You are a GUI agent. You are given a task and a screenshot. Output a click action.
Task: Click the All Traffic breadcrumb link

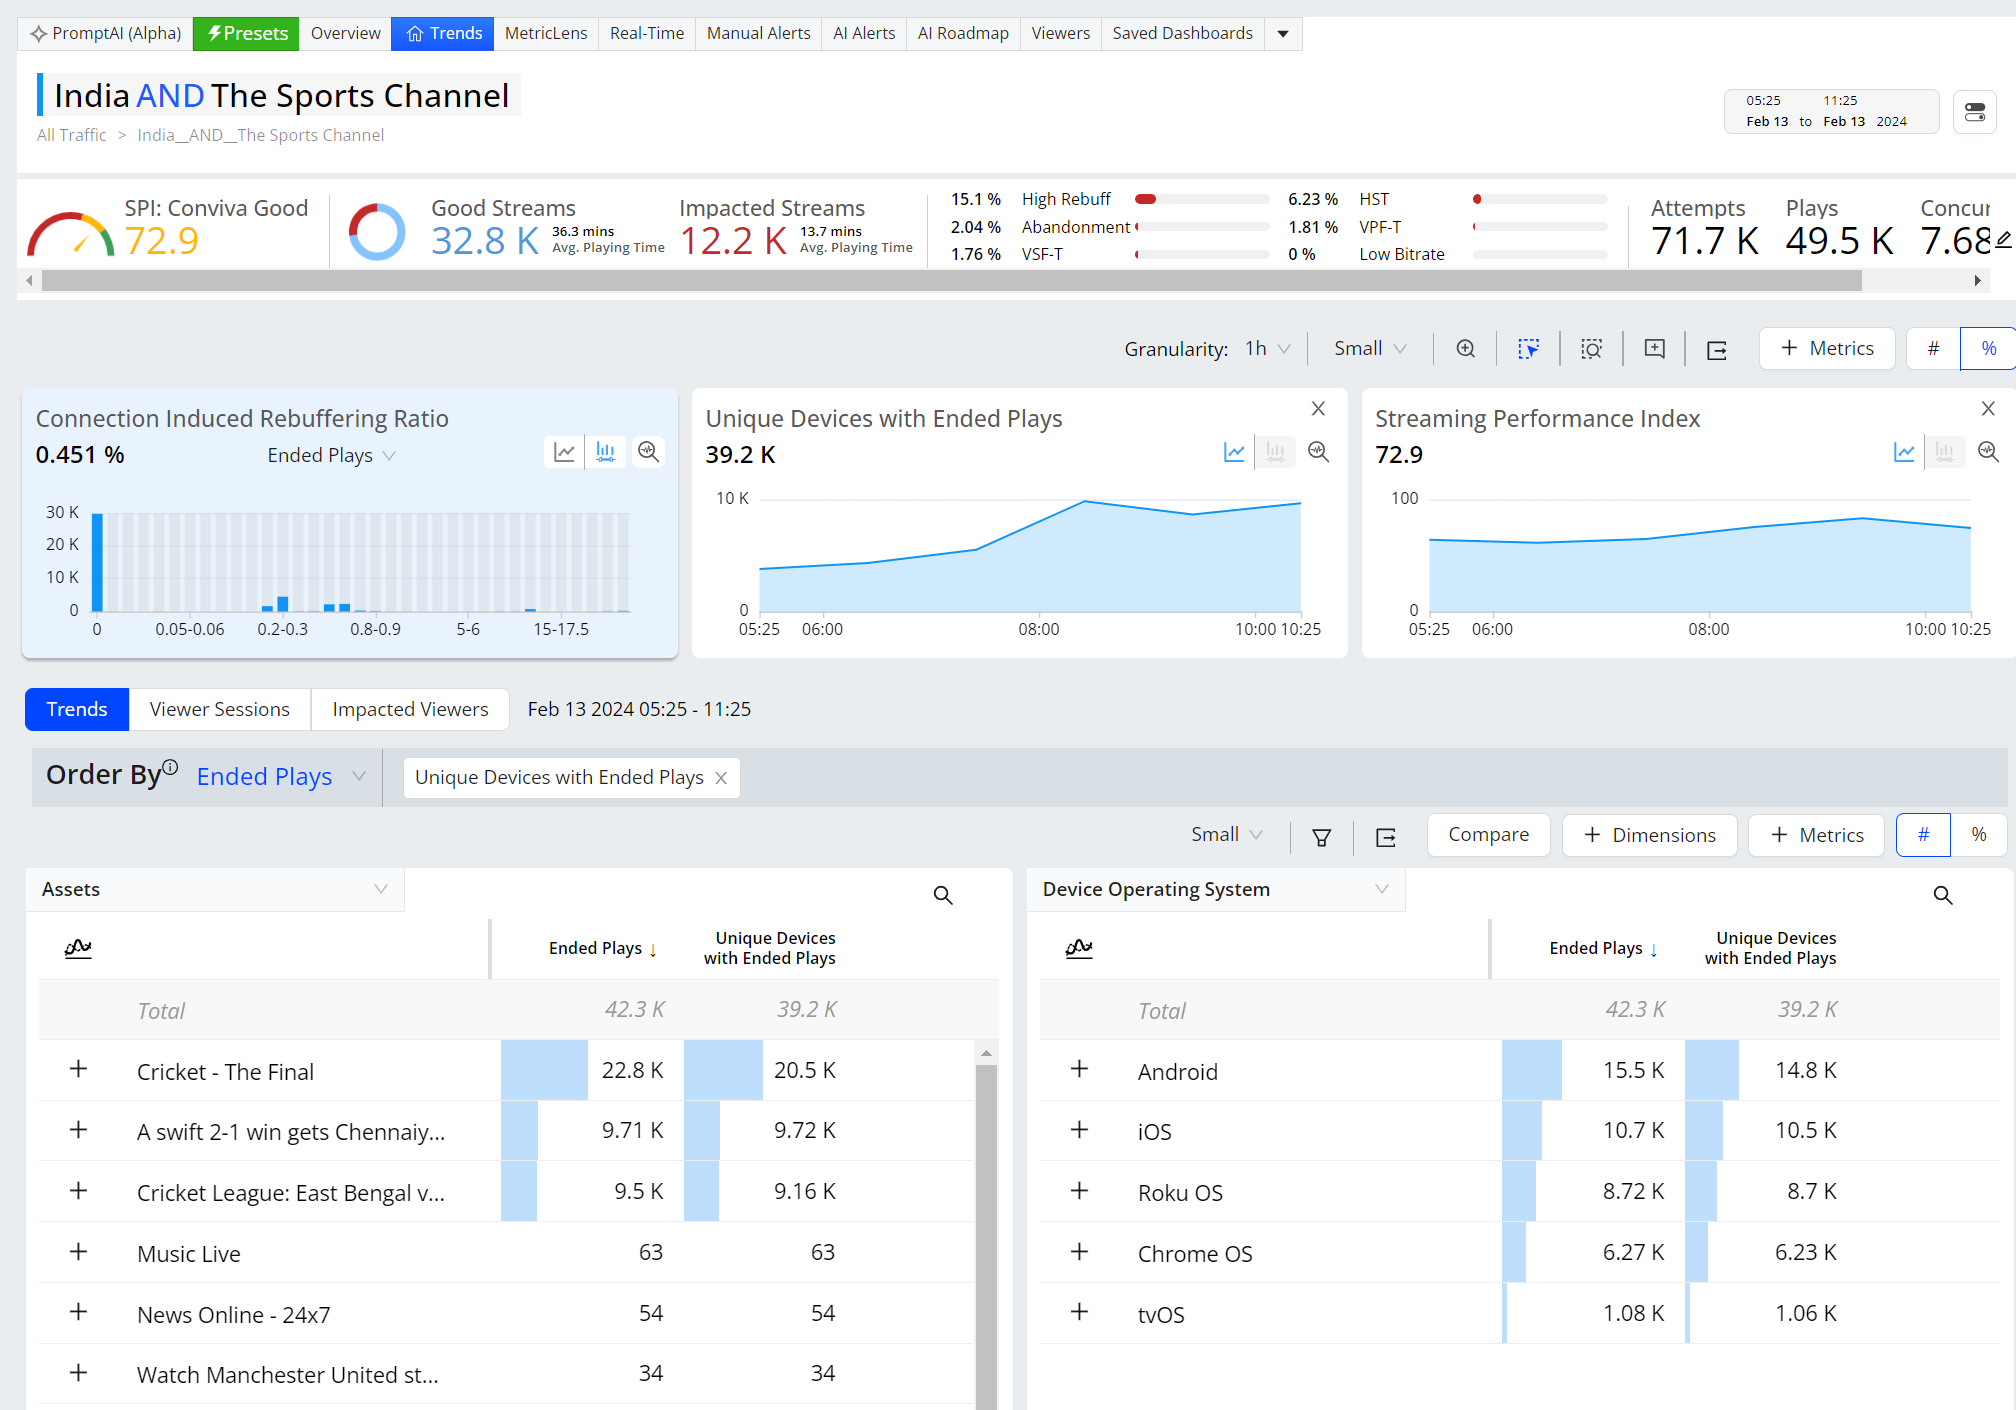pos(71,135)
